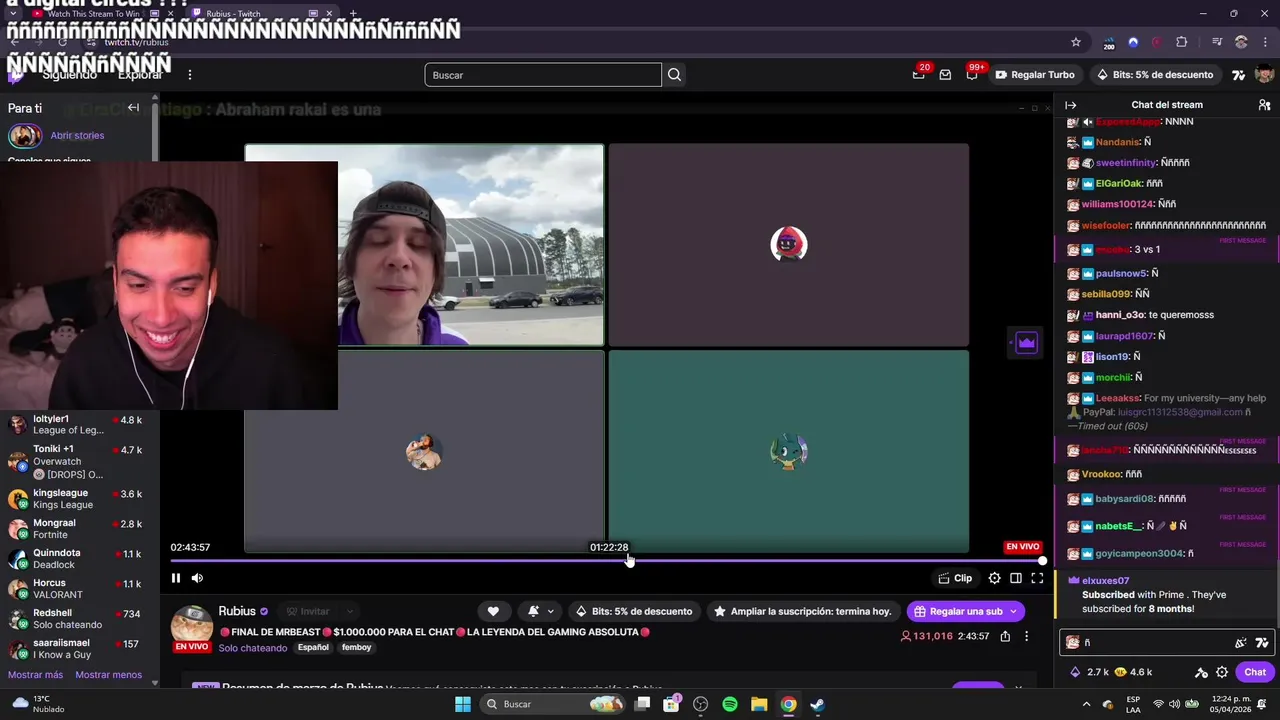Image resolution: width=1280 pixels, height=720 pixels.
Task: Open the video player settings gear
Action: [994, 578]
